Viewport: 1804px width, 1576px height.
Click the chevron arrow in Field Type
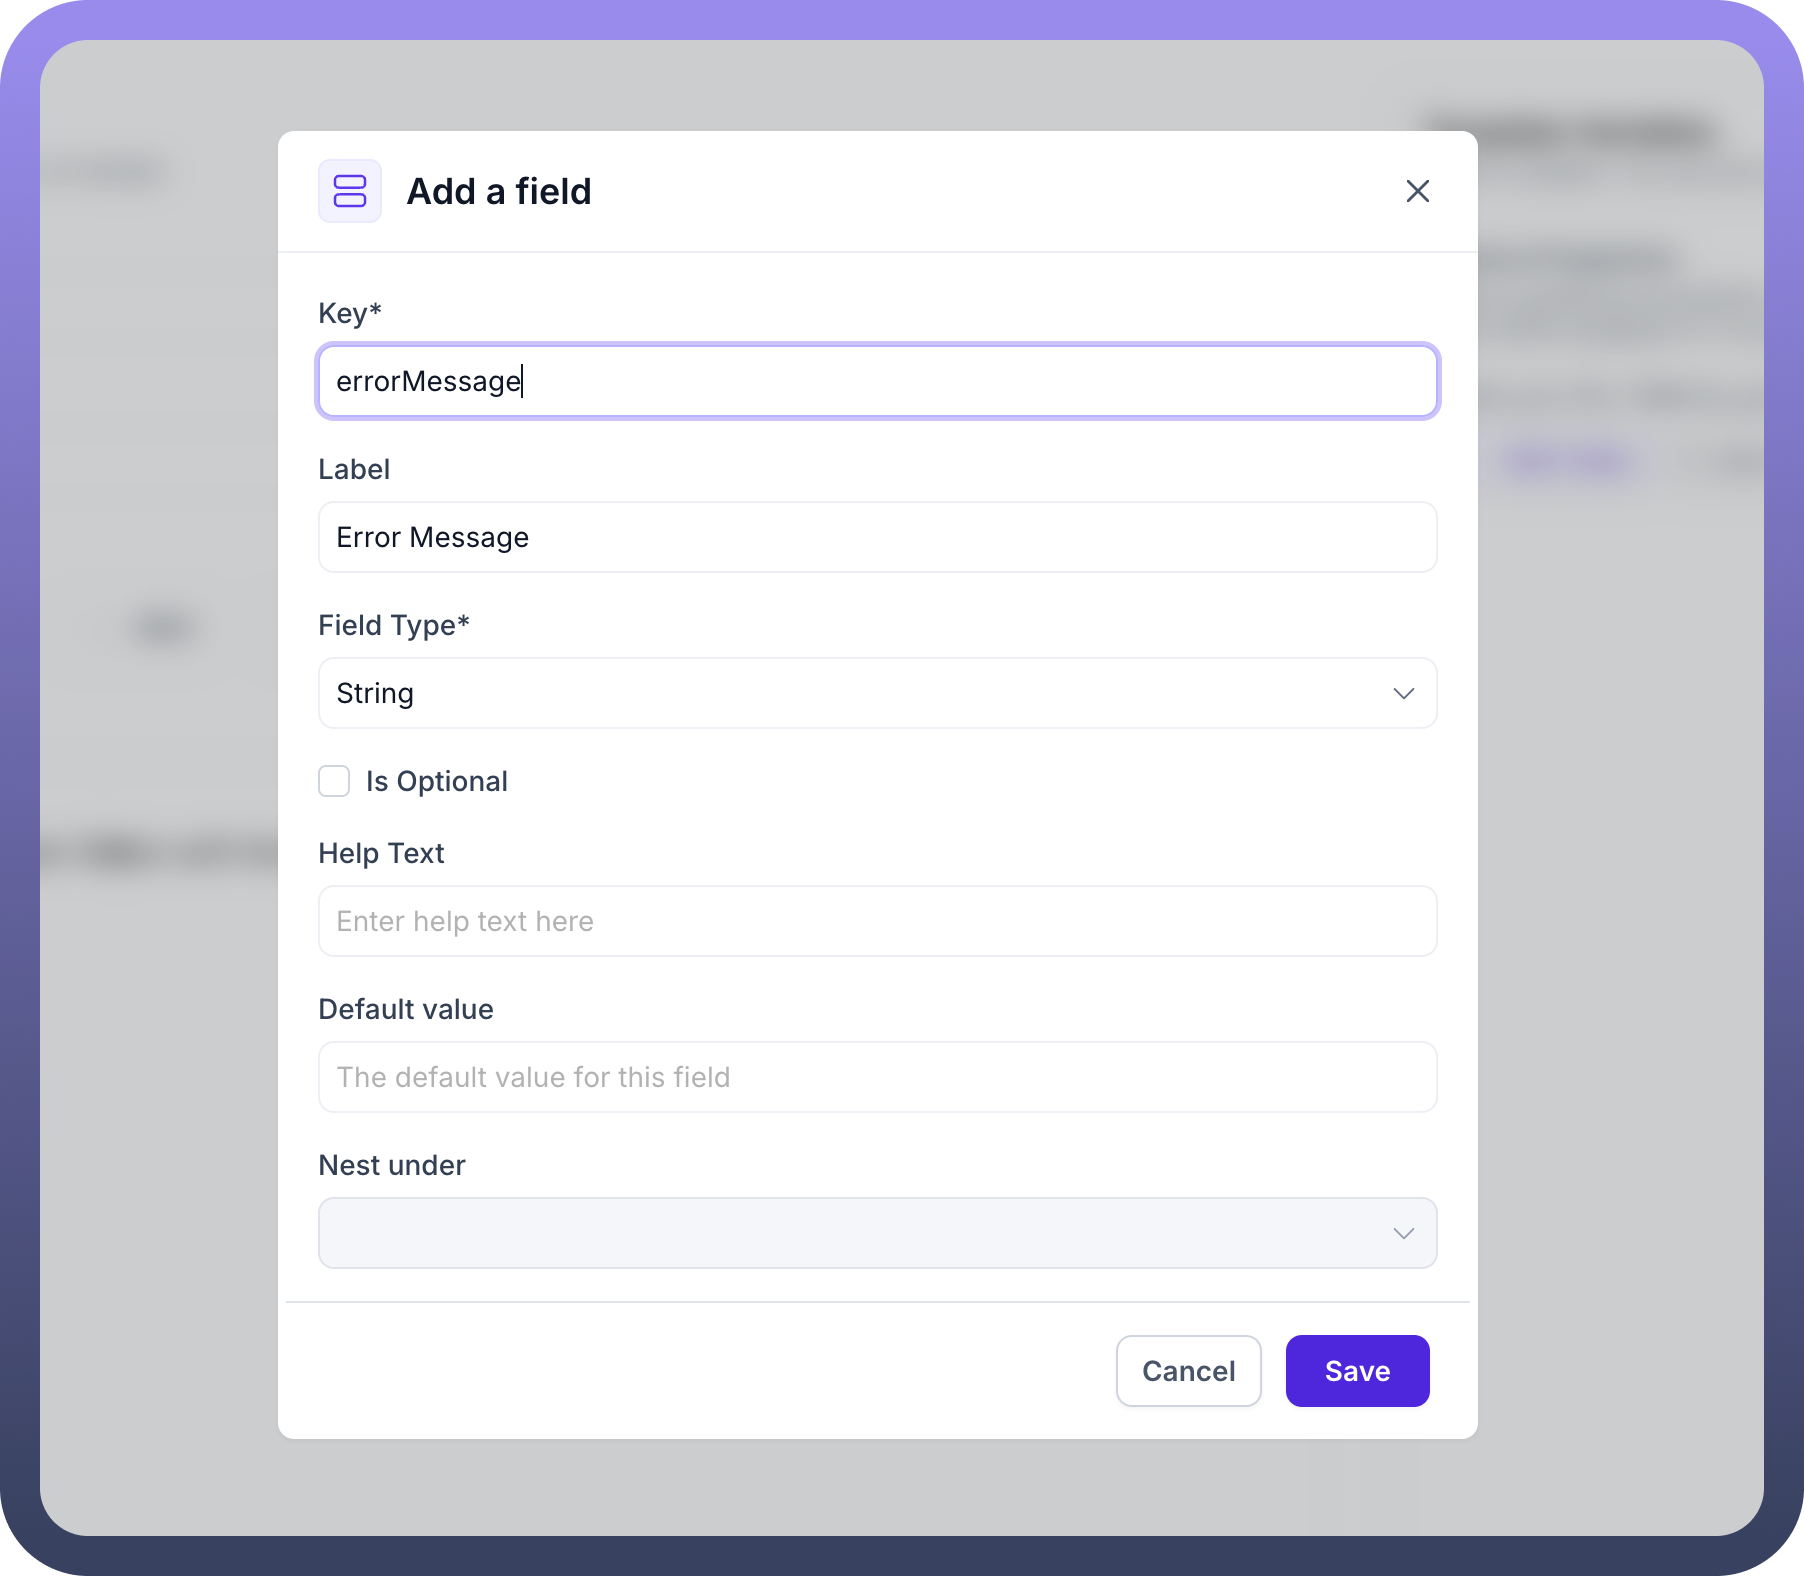click(1403, 693)
